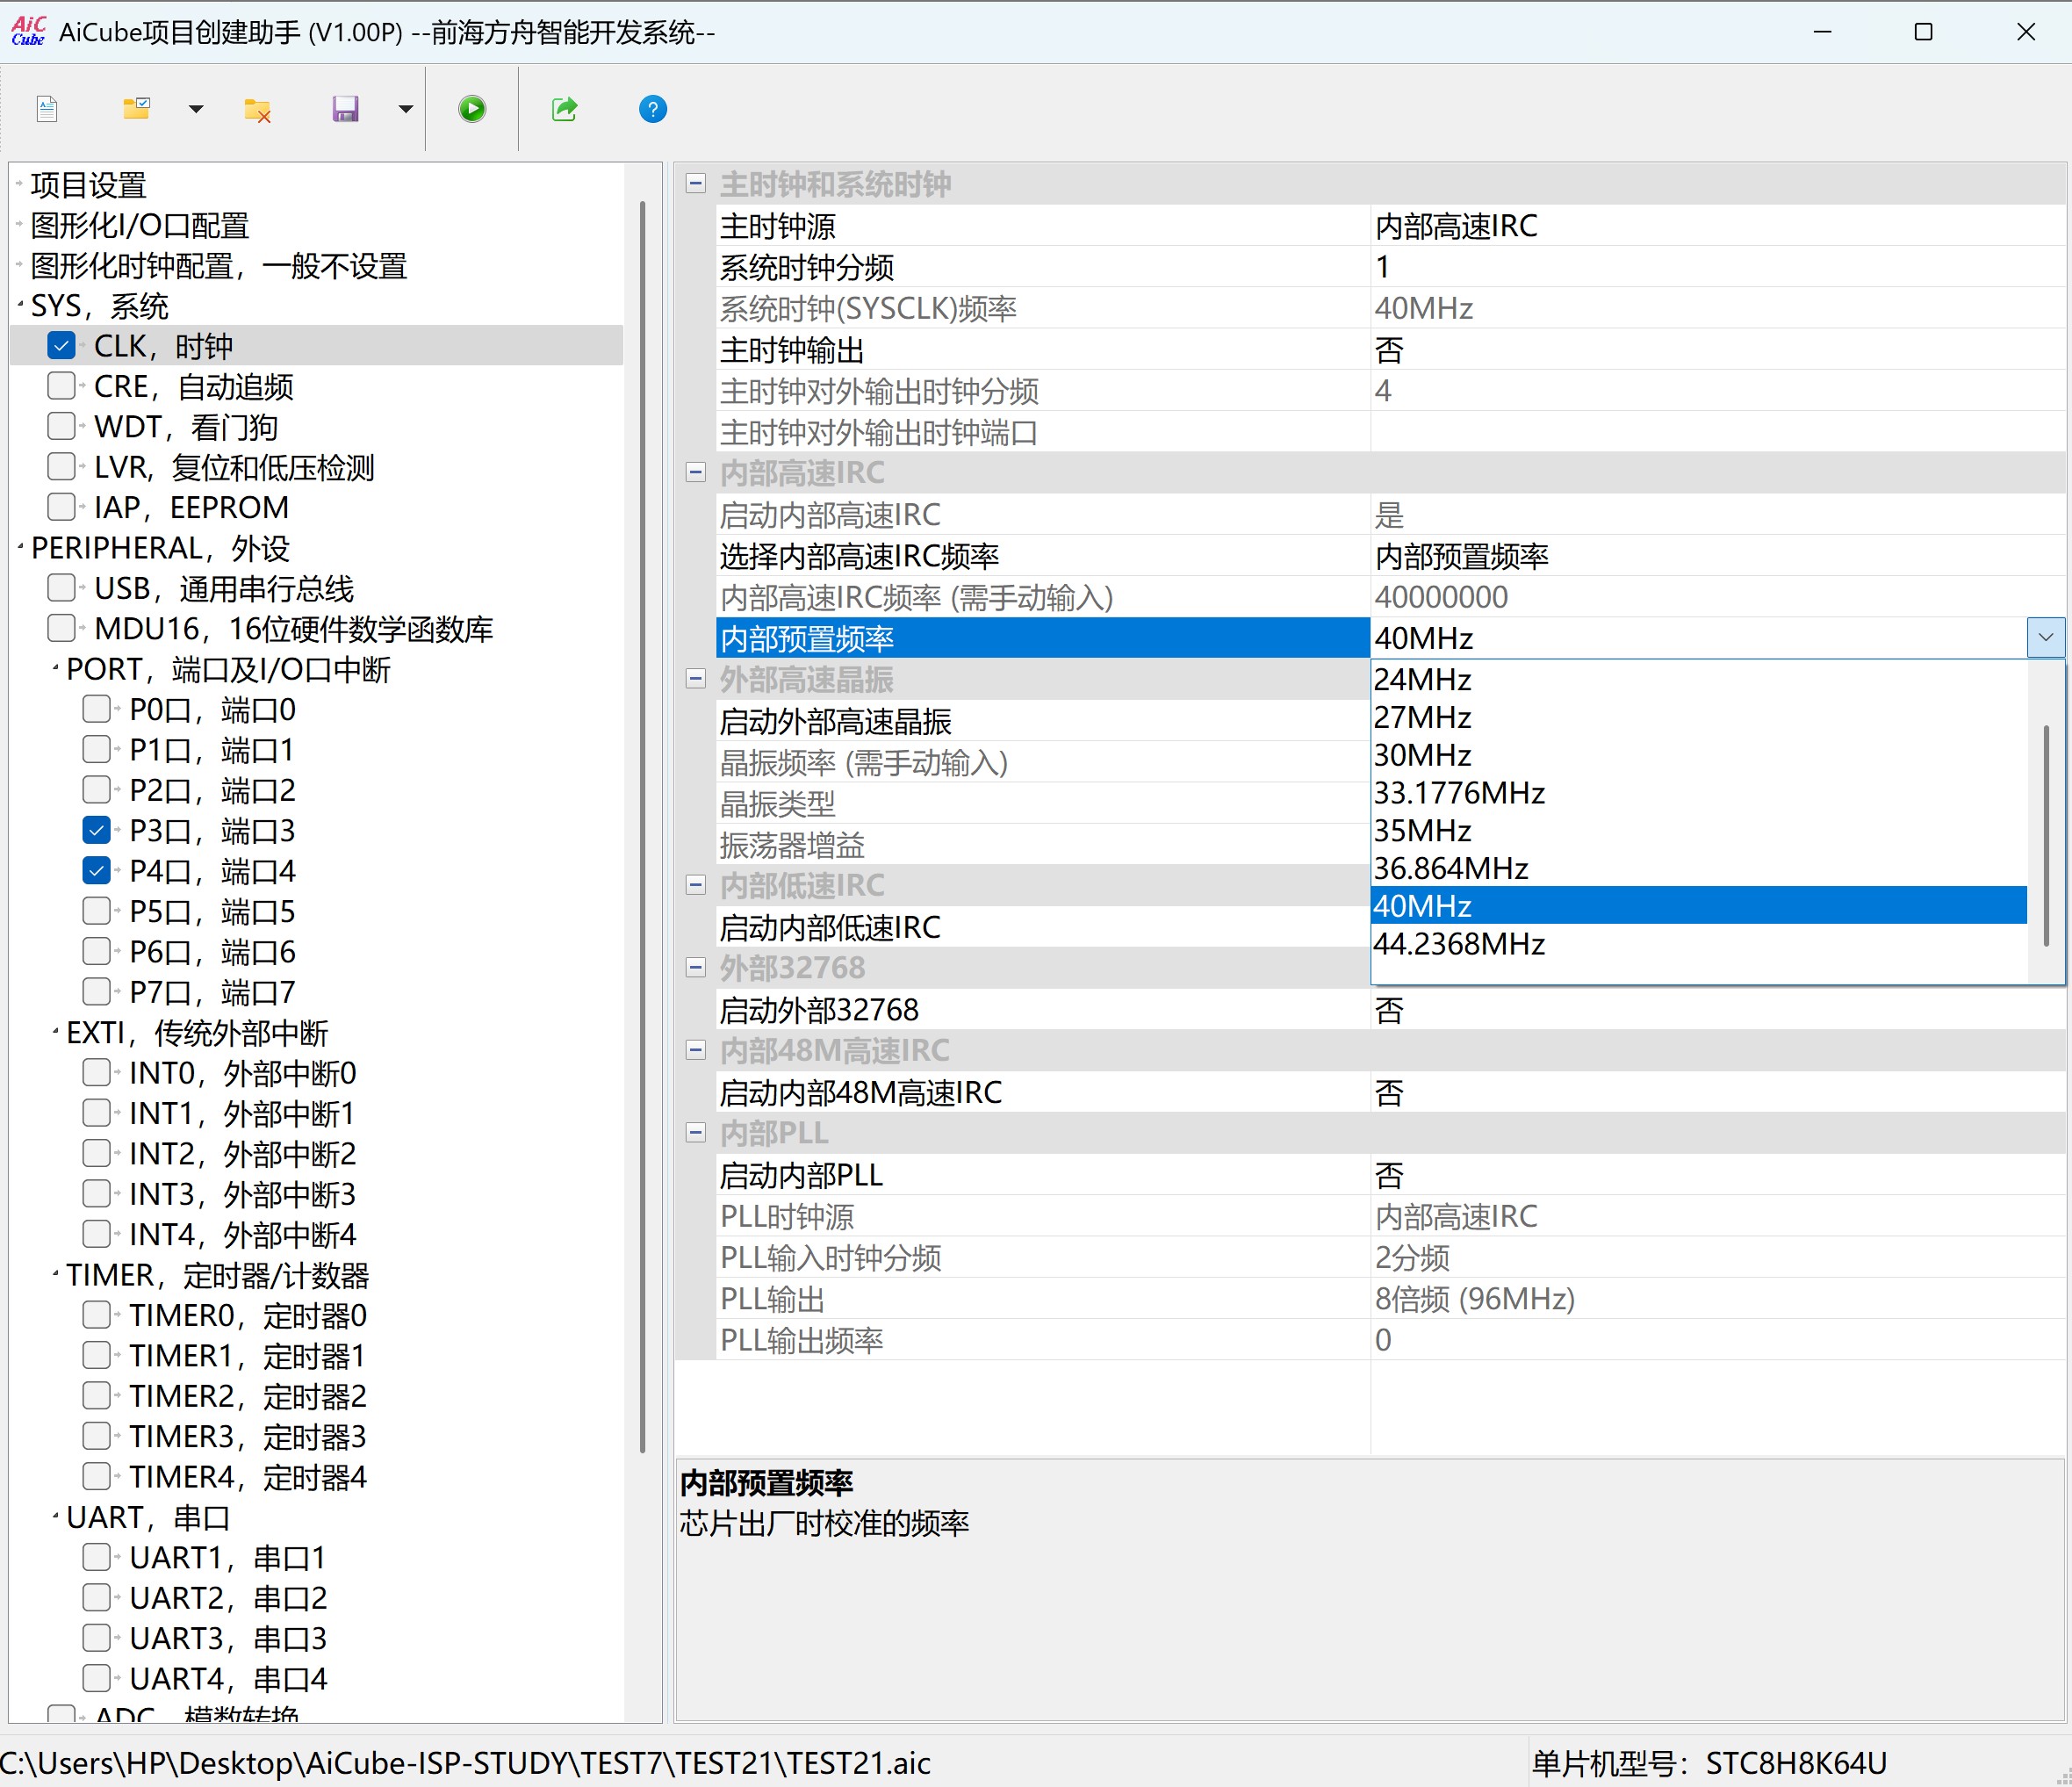Open the 项目设置 tree item
The height and width of the screenshot is (1787, 2072).
88,185
